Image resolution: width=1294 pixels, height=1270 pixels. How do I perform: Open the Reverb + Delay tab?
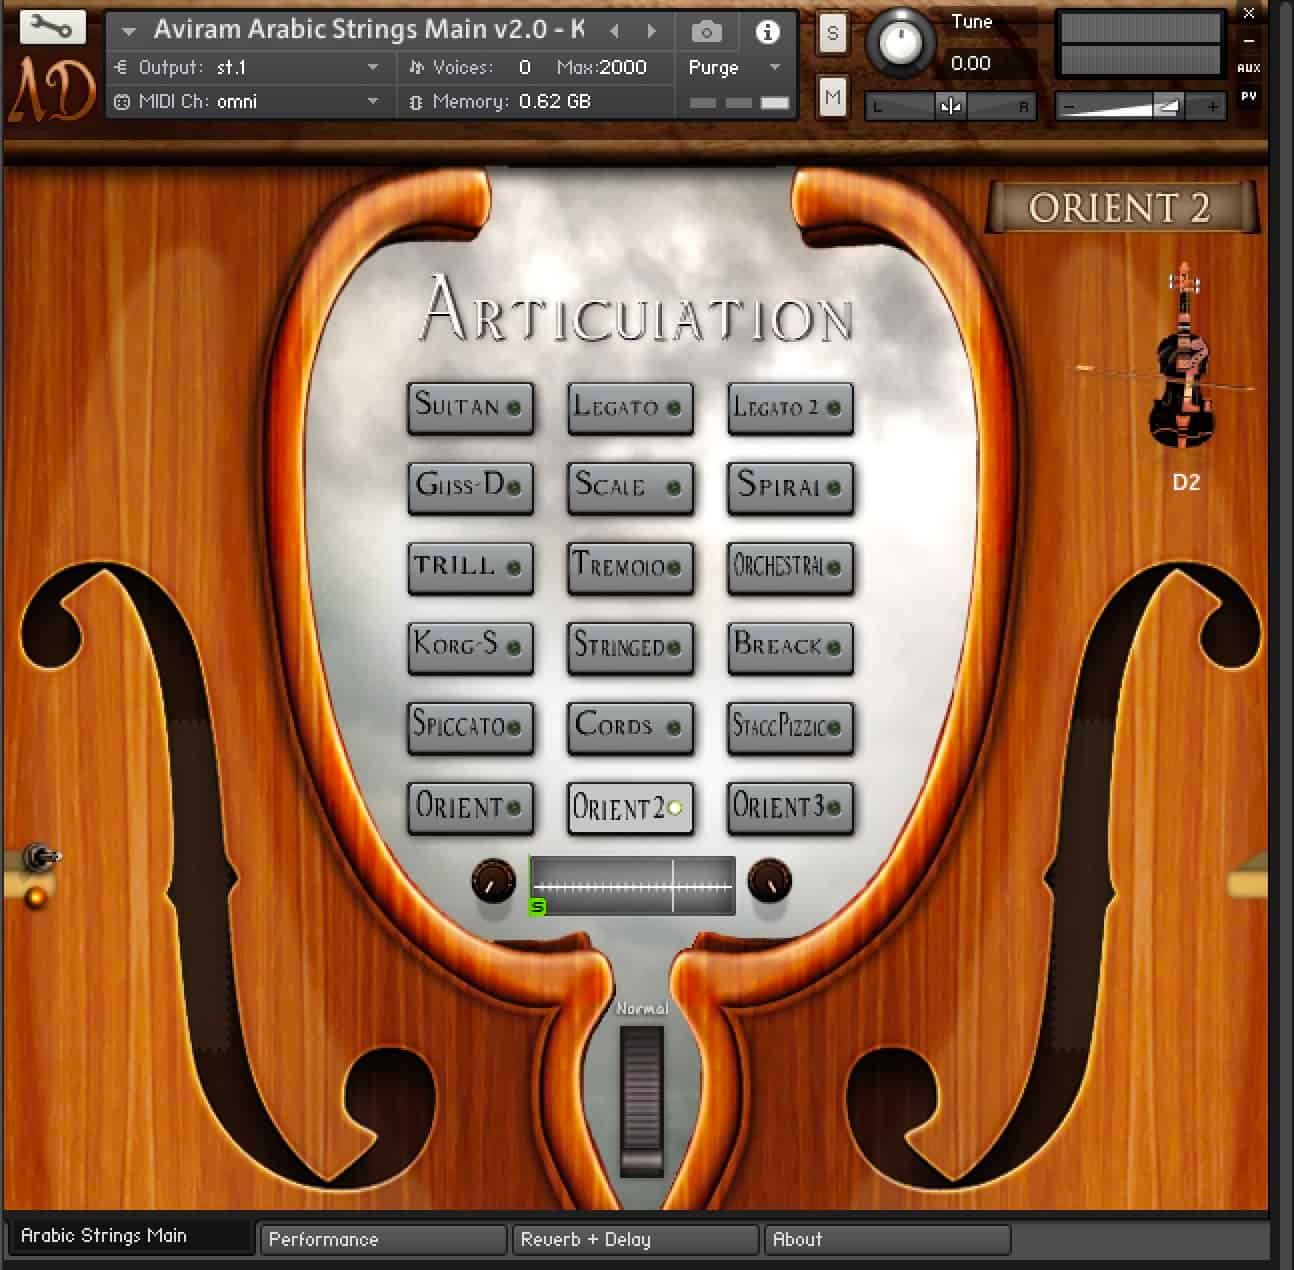tap(634, 1239)
